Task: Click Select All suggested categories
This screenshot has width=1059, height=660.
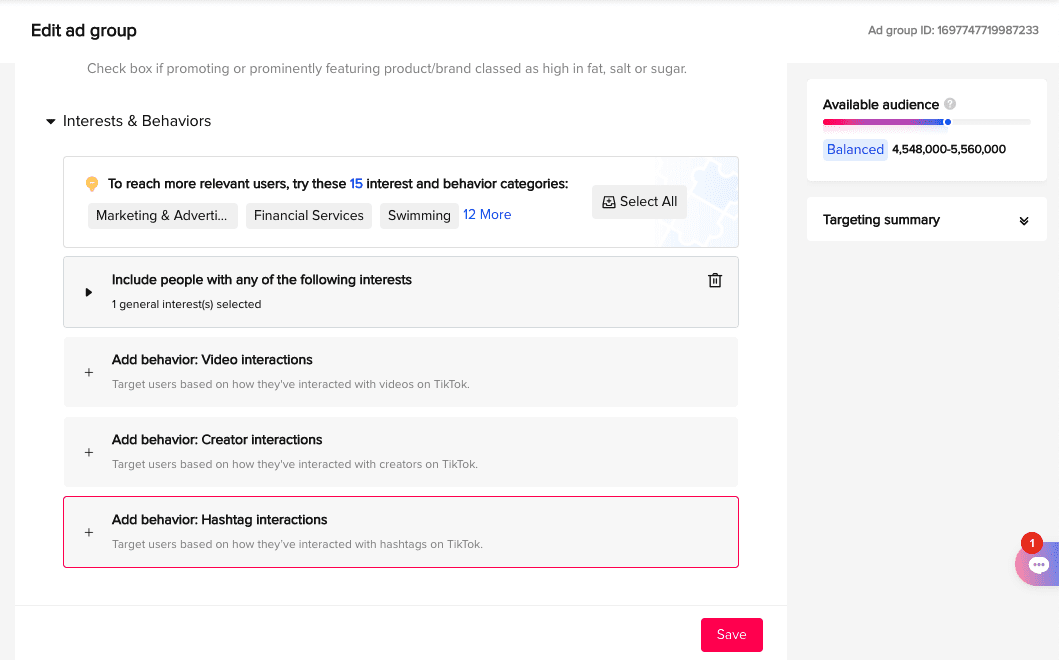Action: tap(639, 202)
